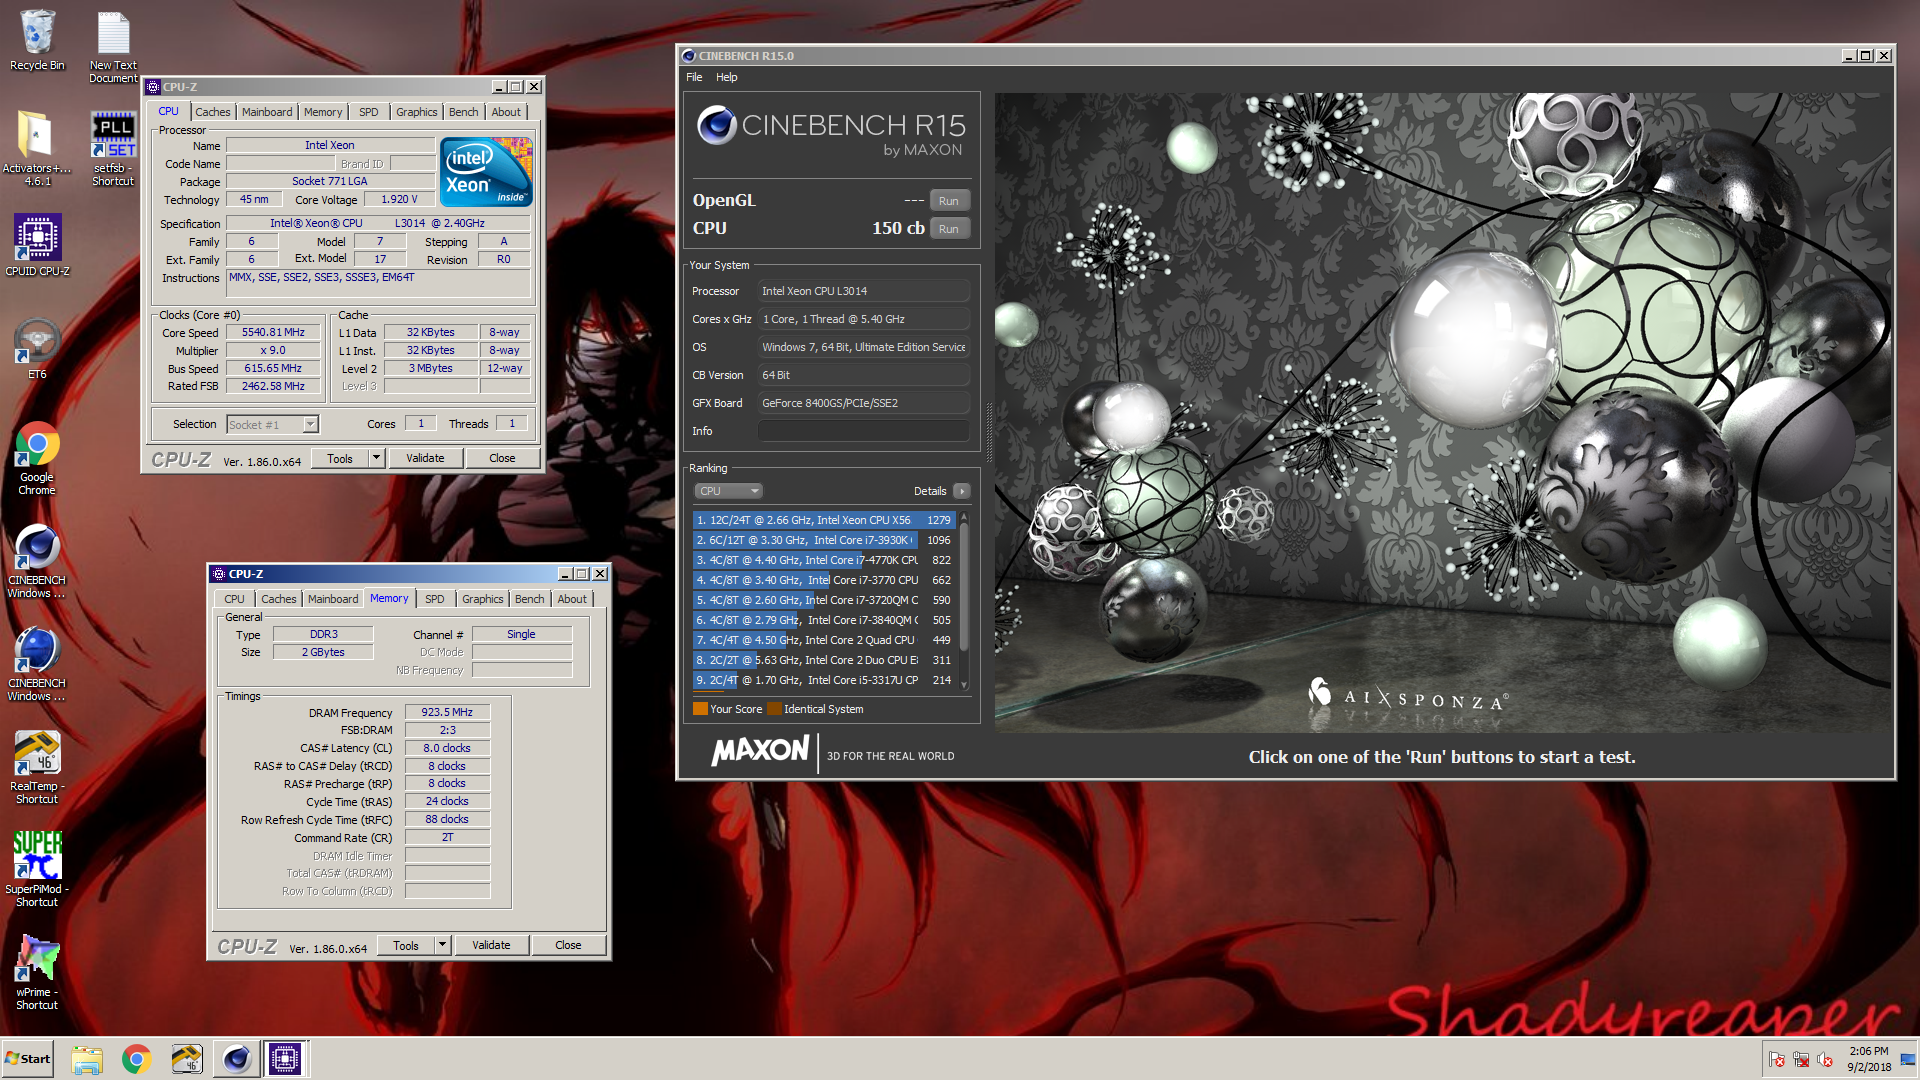Click the MAXON logo in Cinebench
The height and width of the screenshot is (1080, 1920).
pos(760,751)
